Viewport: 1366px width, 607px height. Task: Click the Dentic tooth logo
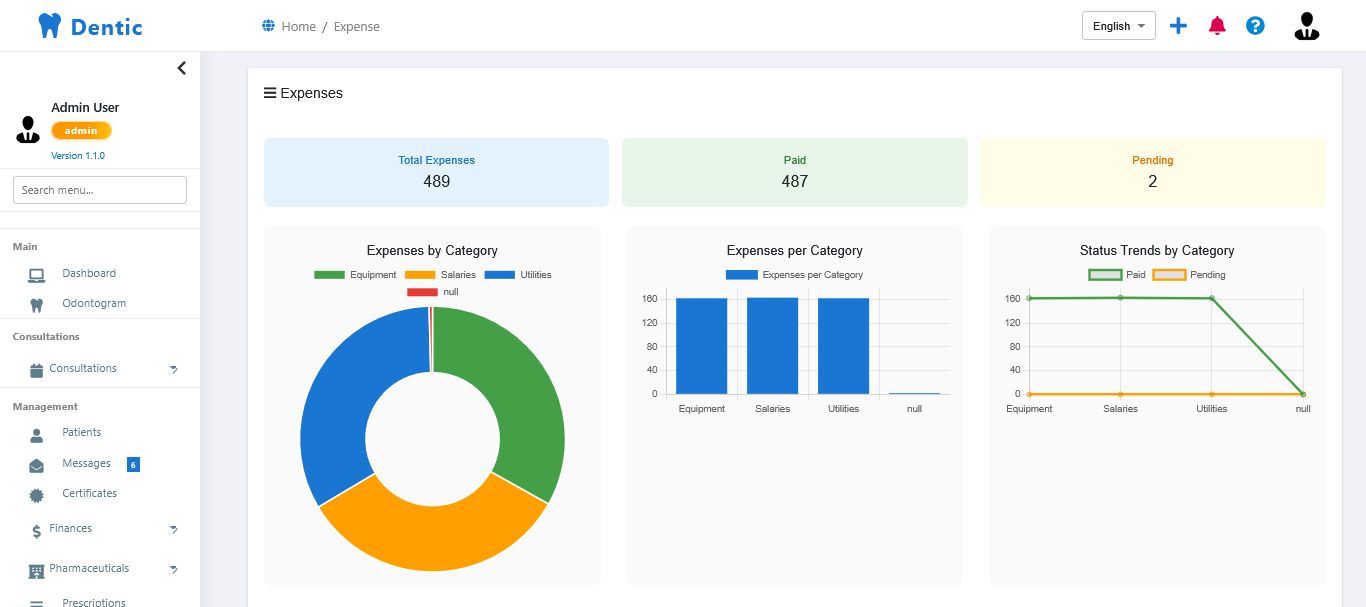click(49, 26)
